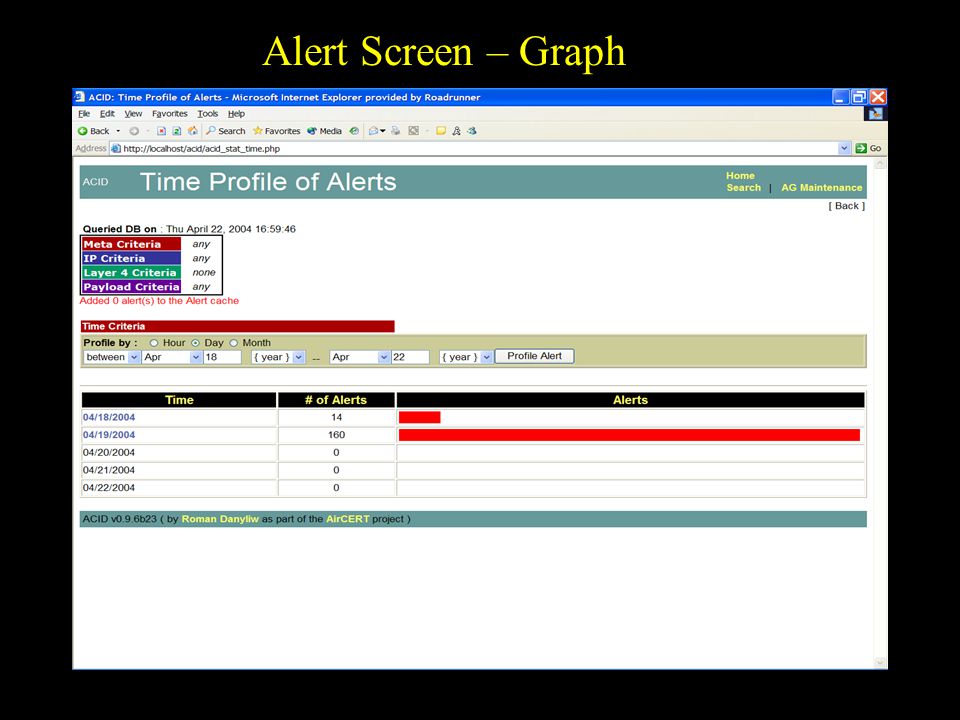Refresh the page with the Refresh icon
Screen dimensions: 960x720
[176, 131]
